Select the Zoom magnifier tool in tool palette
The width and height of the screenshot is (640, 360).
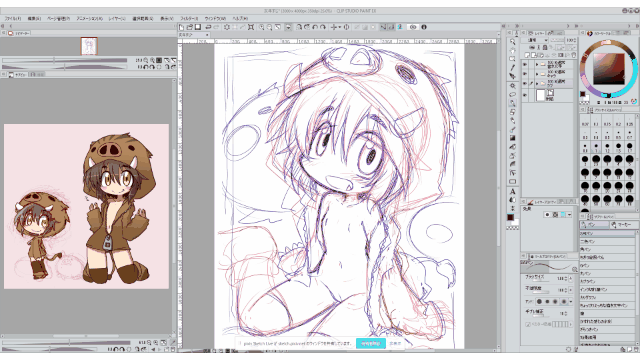(x=513, y=41)
